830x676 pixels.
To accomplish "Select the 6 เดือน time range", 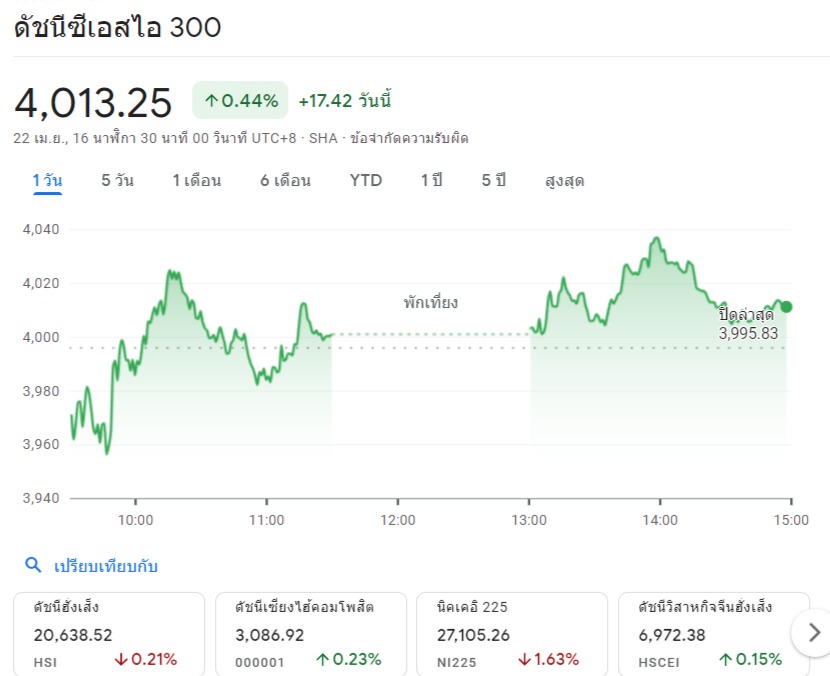I will pyautogui.click(x=285, y=181).
